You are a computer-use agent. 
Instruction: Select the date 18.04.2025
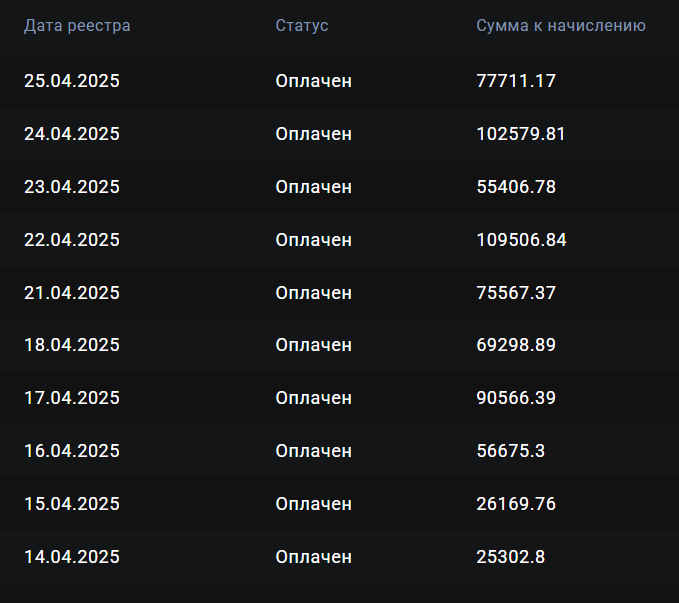pyautogui.click(x=72, y=345)
